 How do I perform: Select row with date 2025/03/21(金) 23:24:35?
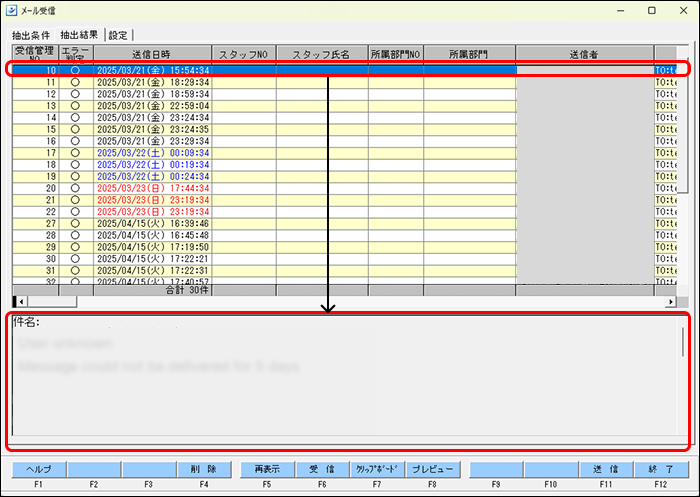click(x=345, y=129)
